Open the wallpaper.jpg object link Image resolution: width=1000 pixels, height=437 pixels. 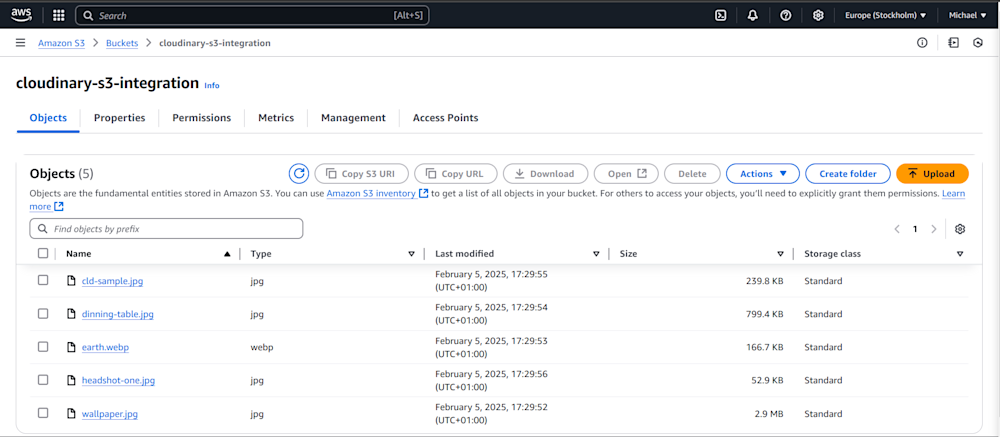110,413
